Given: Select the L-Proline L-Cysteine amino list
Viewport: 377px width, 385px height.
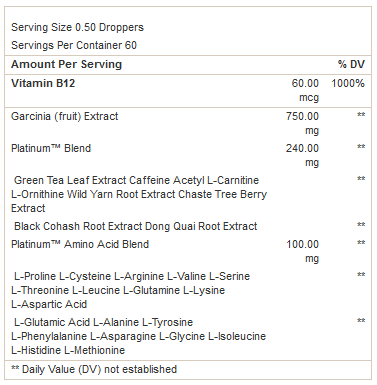Looking at the screenshot, I should tap(131, 290).
